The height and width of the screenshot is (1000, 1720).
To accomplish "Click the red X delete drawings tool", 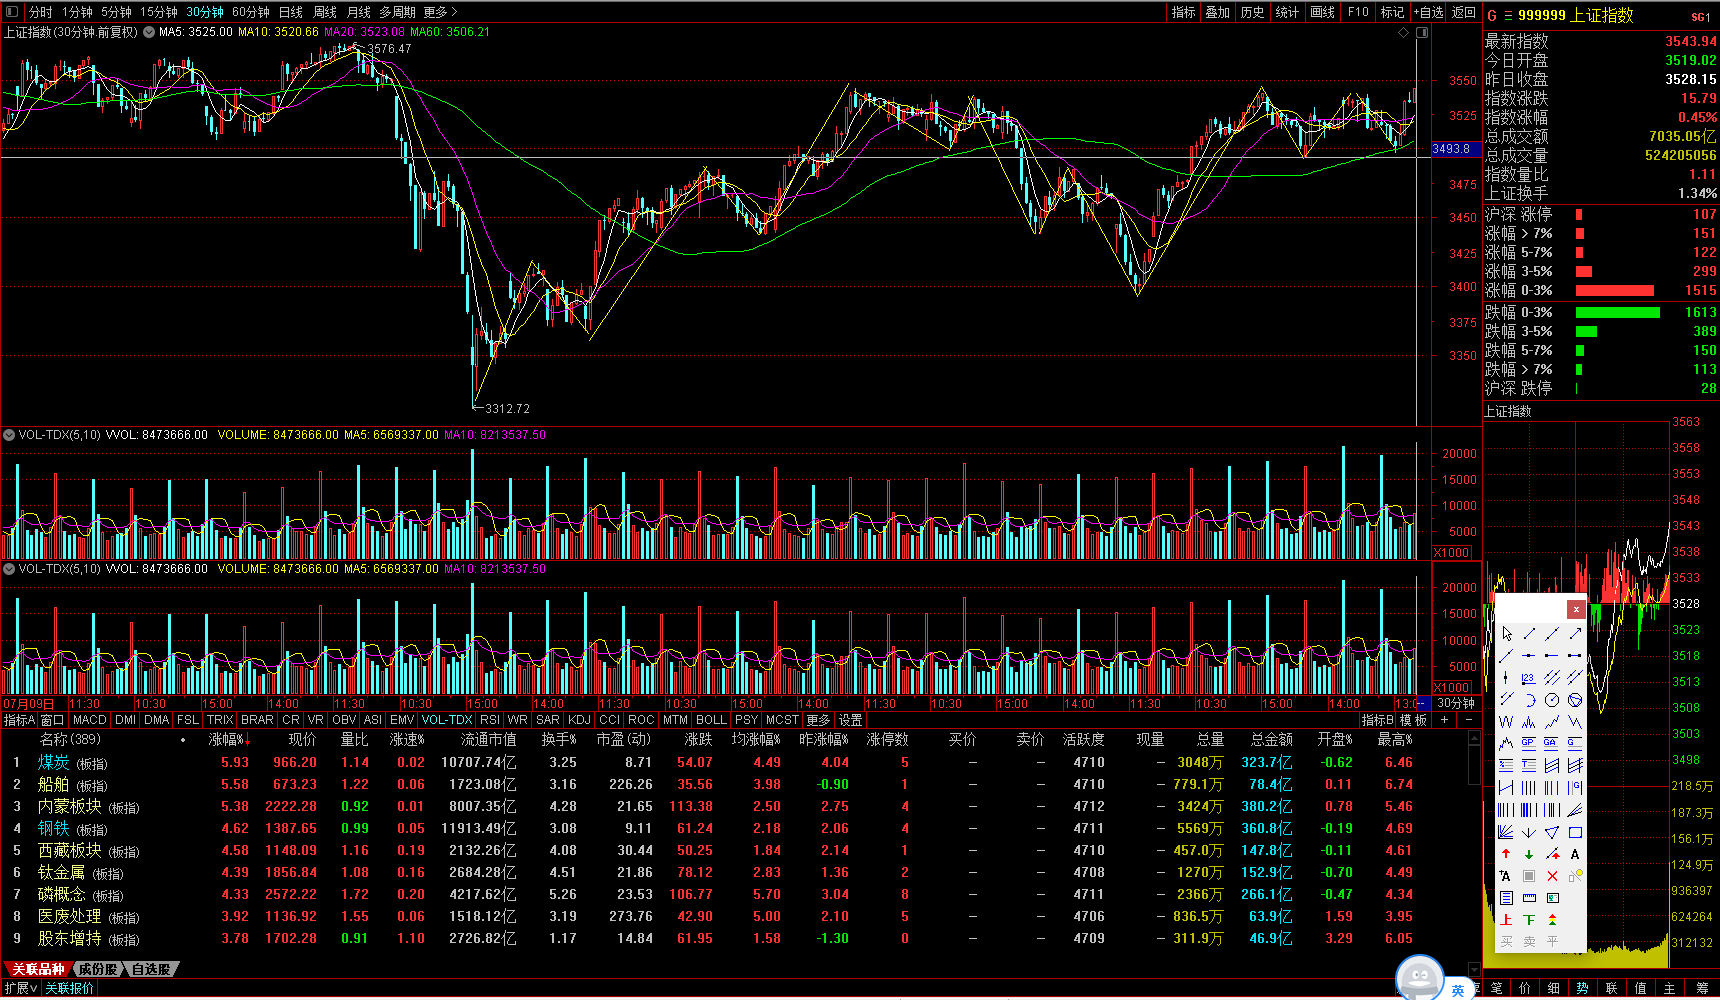I will (x=1552, y=876).
